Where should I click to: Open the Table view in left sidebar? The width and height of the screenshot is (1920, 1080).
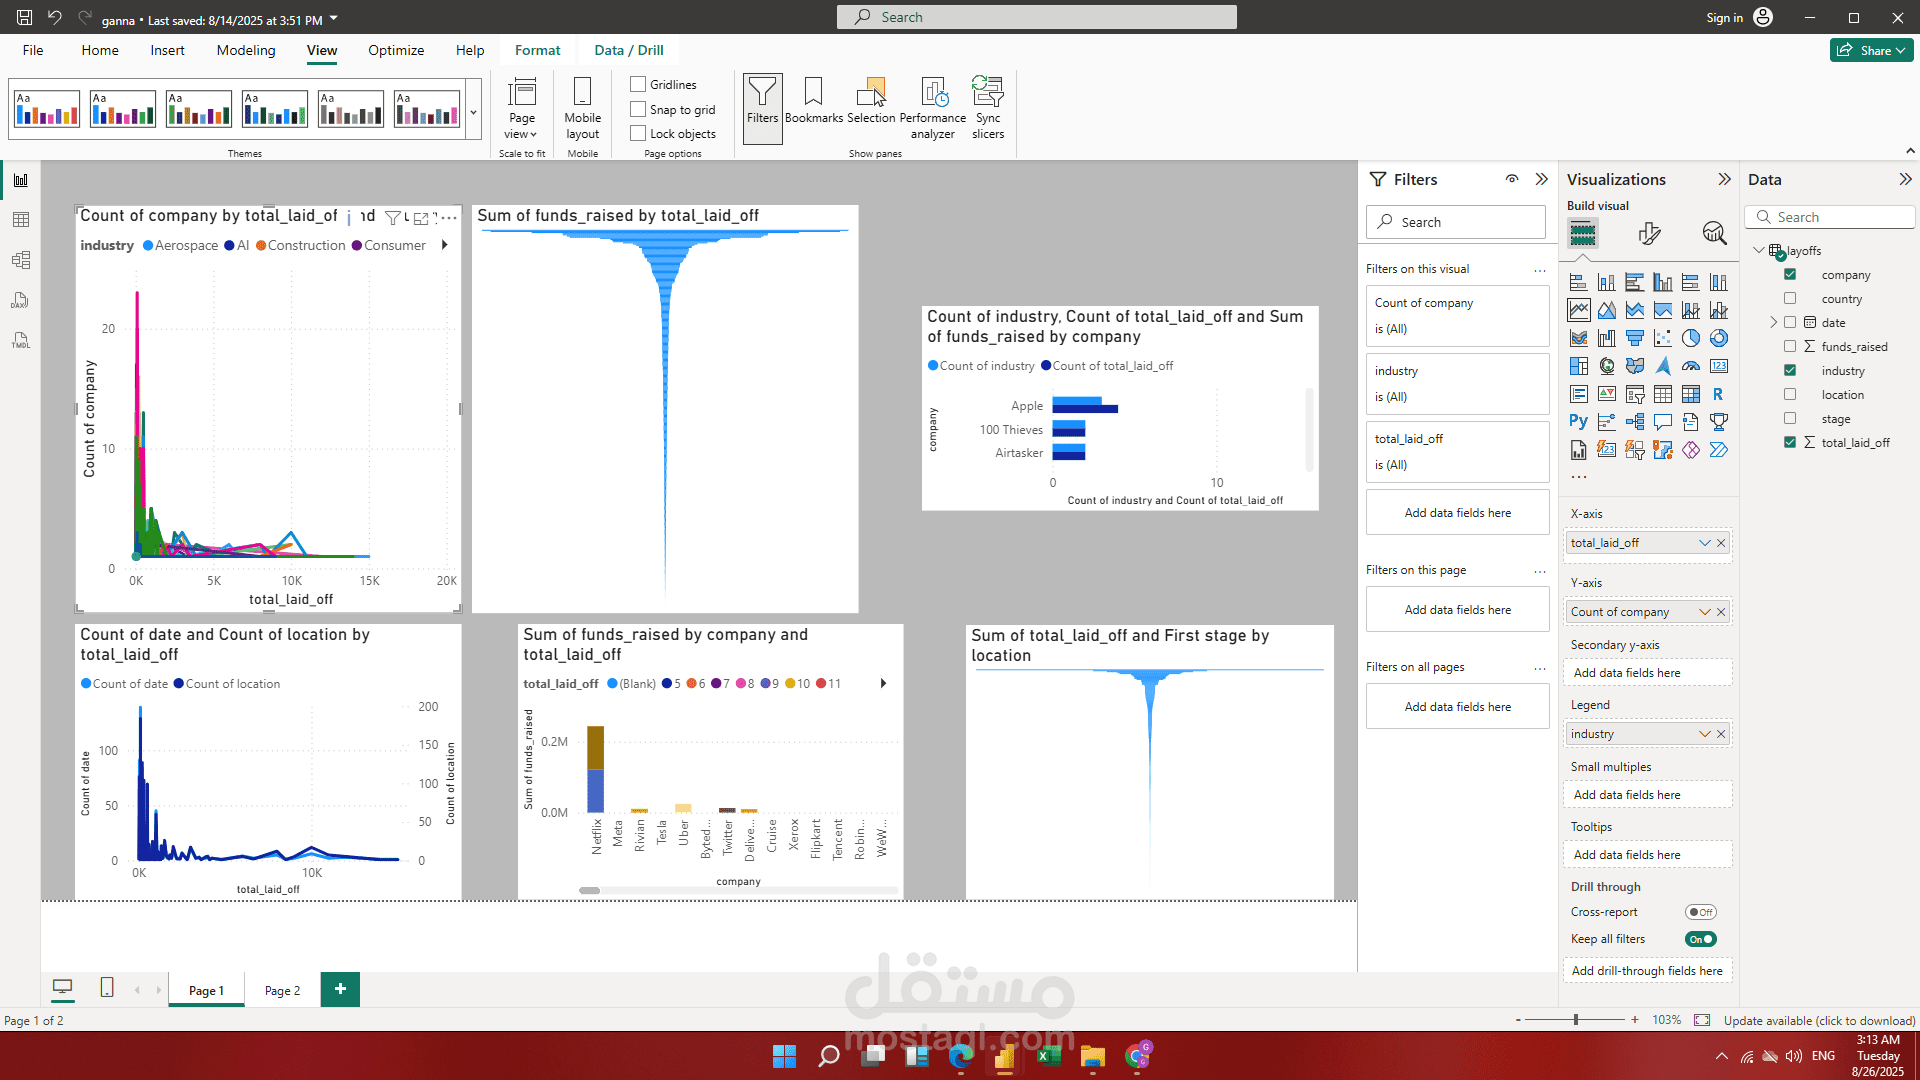tap(21, 220)
